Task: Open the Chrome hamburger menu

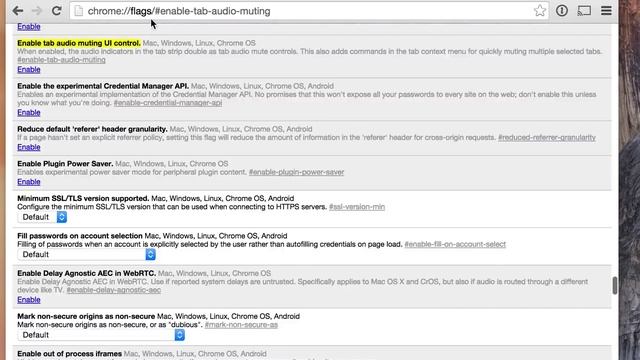Action: [607, 11]
